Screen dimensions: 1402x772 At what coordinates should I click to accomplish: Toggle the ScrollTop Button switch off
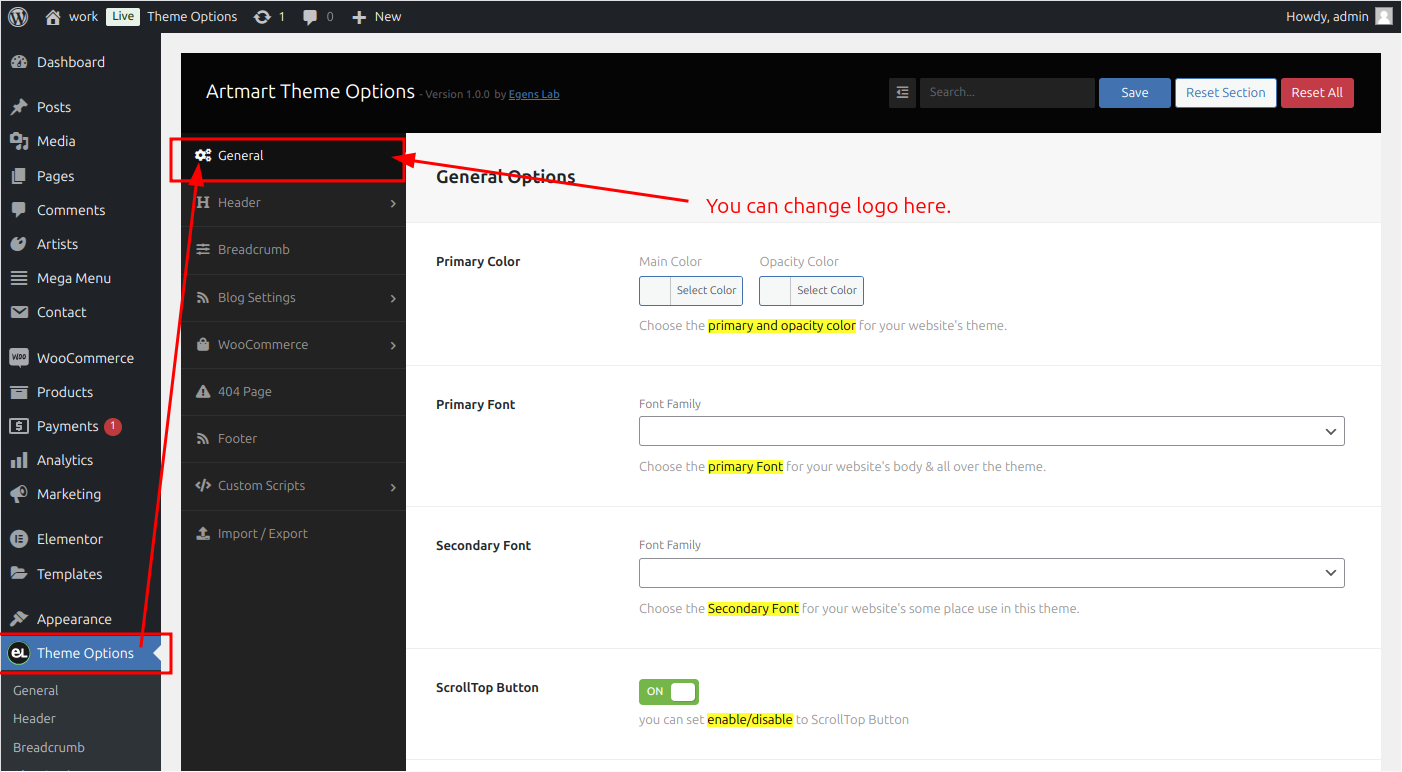click(x=669, y=691)
